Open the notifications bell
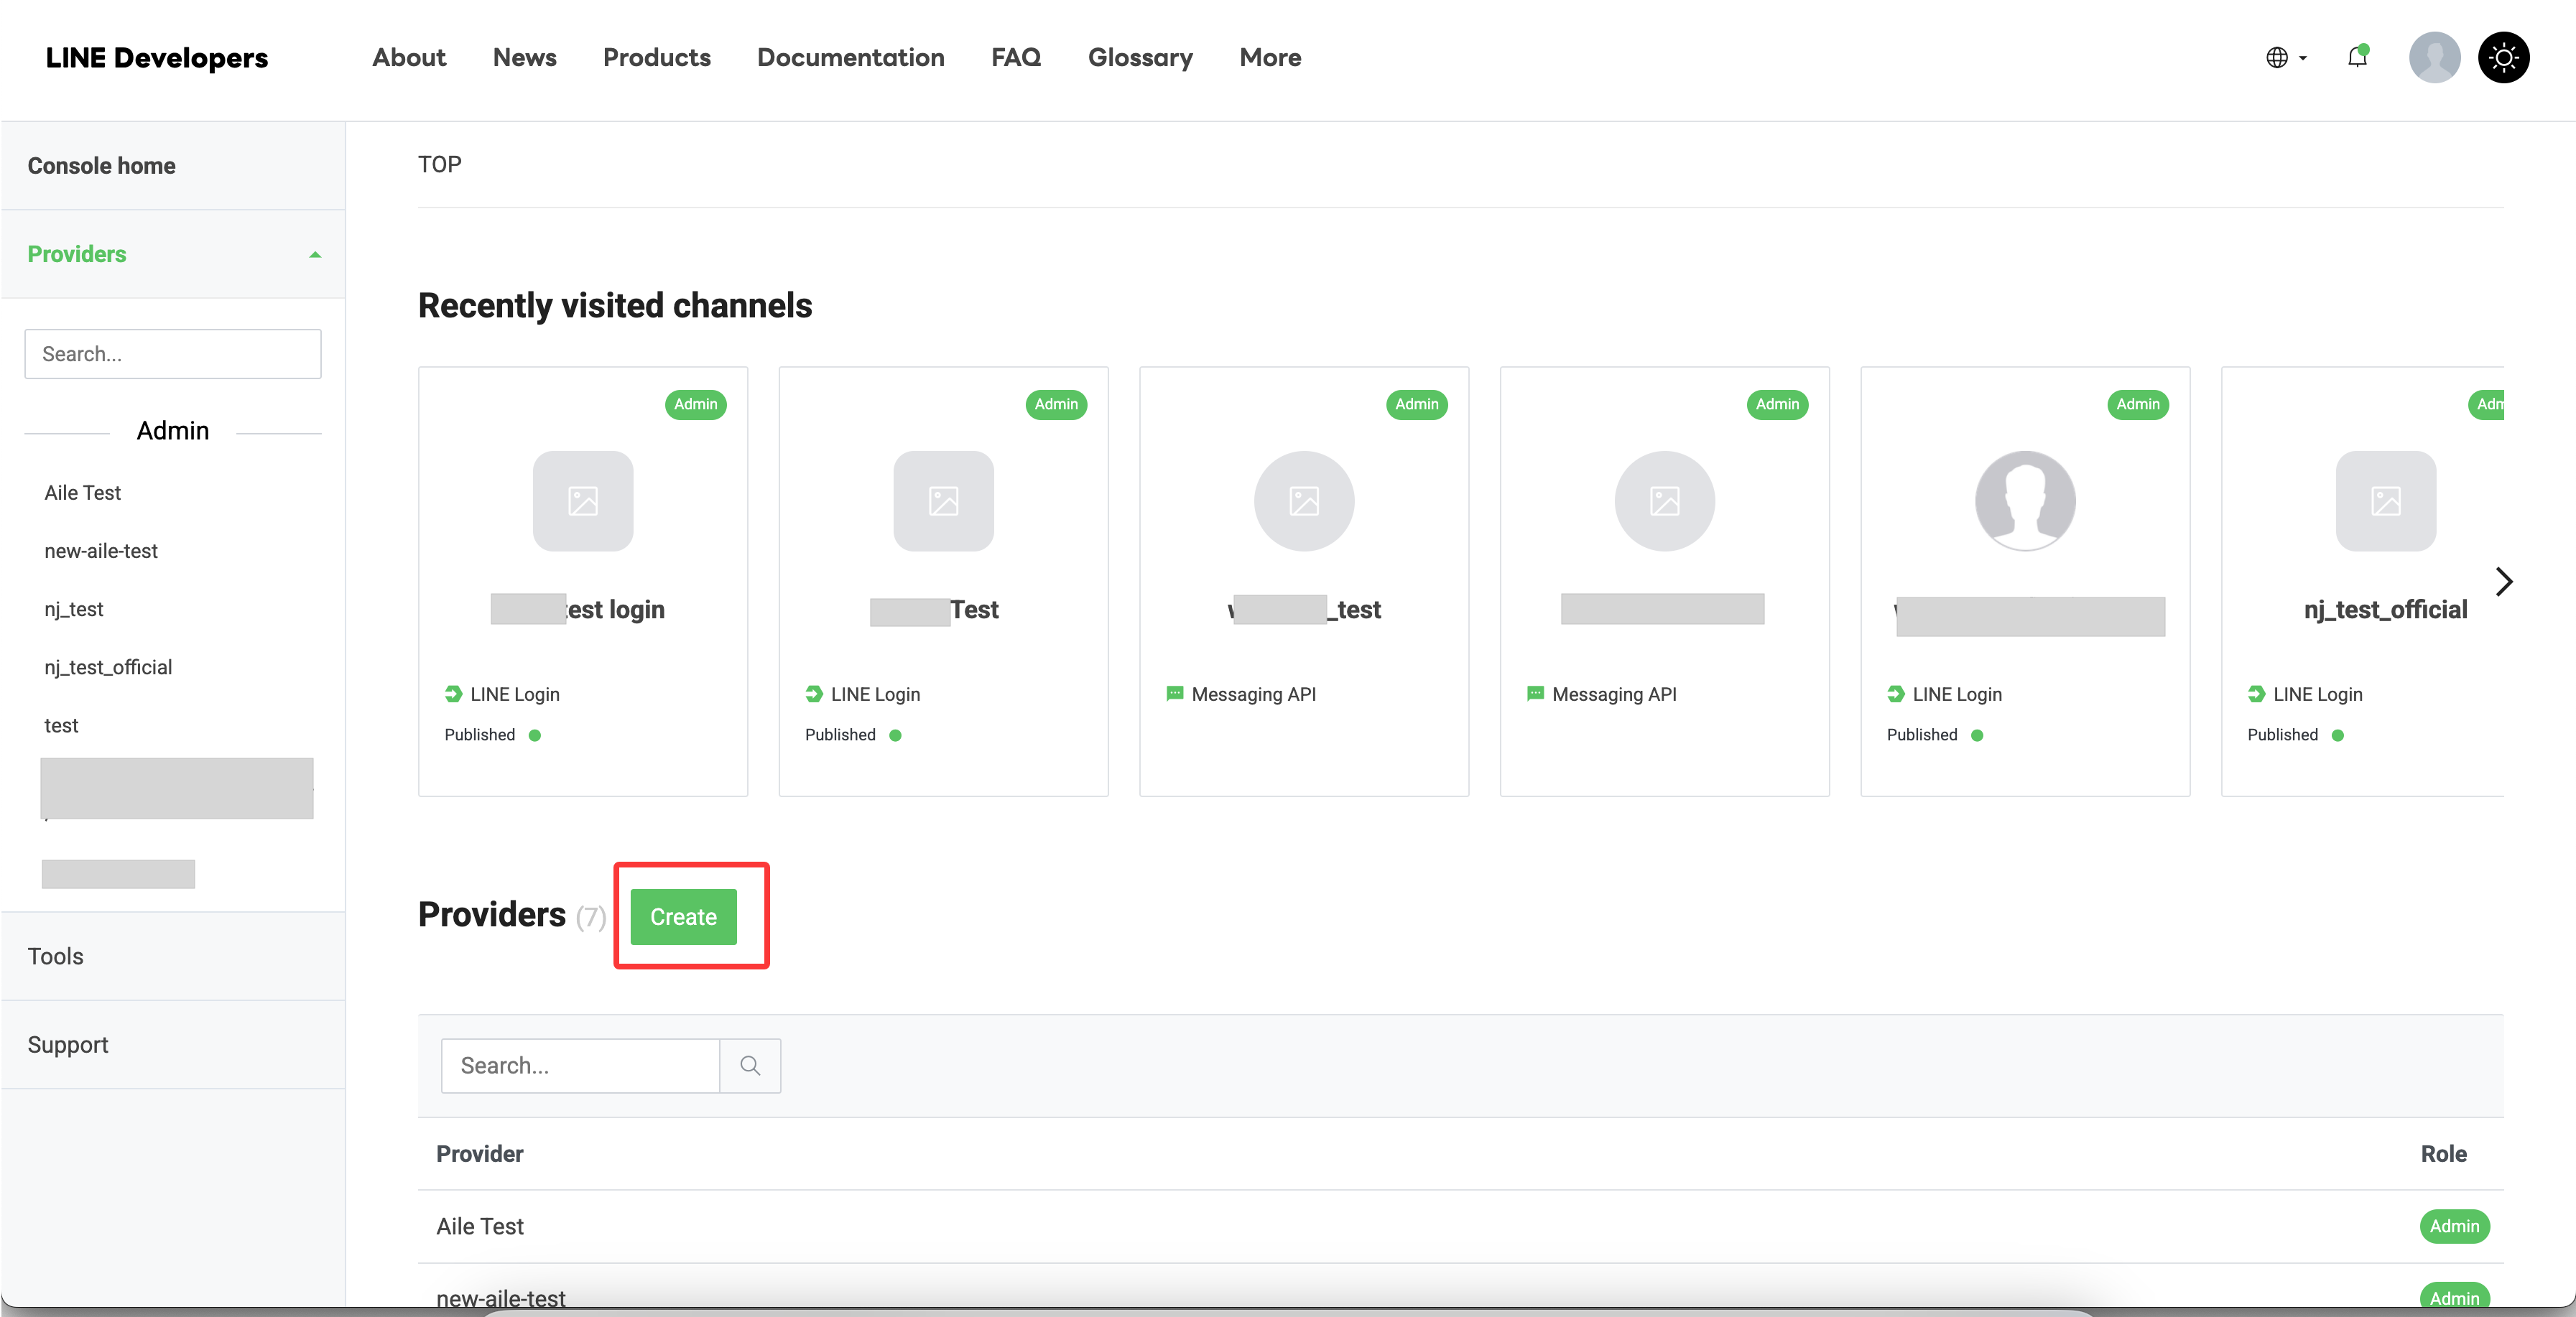Image resolution: width=2576 pixels, height=1317 pixels. 2357,57
